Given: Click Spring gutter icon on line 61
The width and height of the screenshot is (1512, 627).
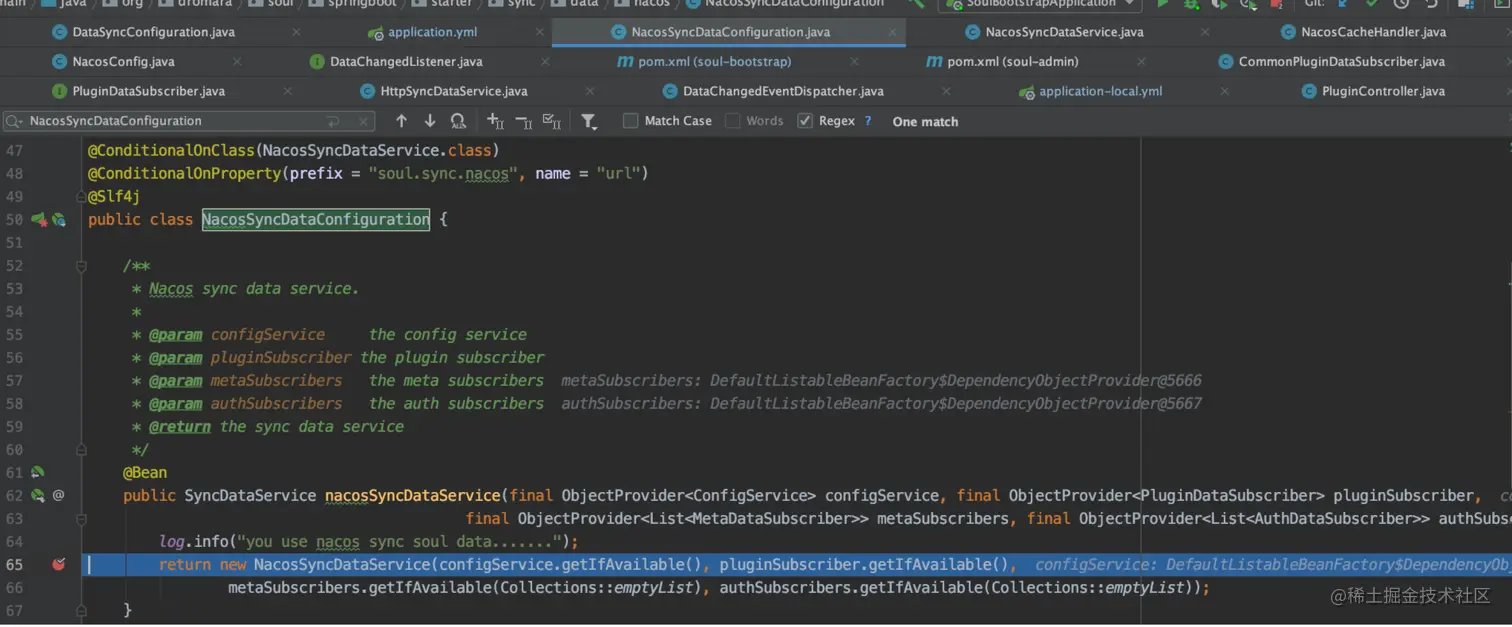Looking at the screenshot, I should coord(38,472).
